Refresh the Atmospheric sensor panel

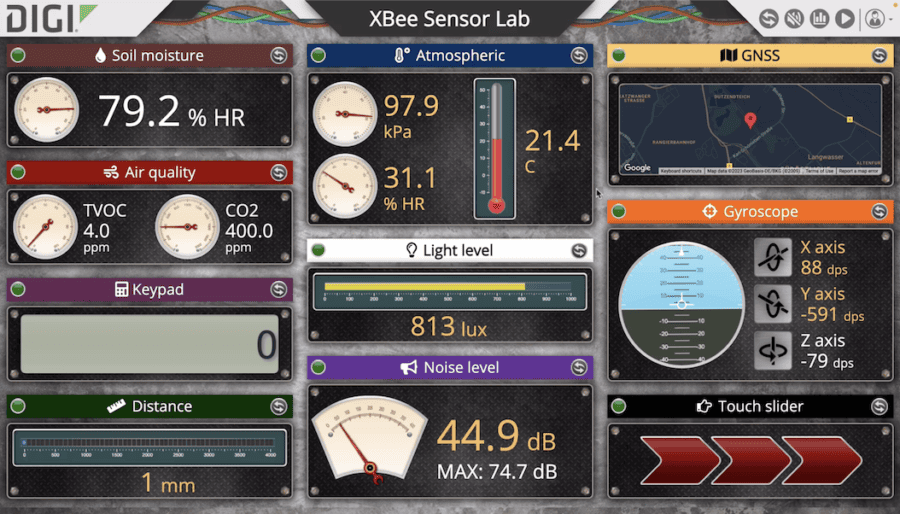pyautogui.click(x=578, y=56)
